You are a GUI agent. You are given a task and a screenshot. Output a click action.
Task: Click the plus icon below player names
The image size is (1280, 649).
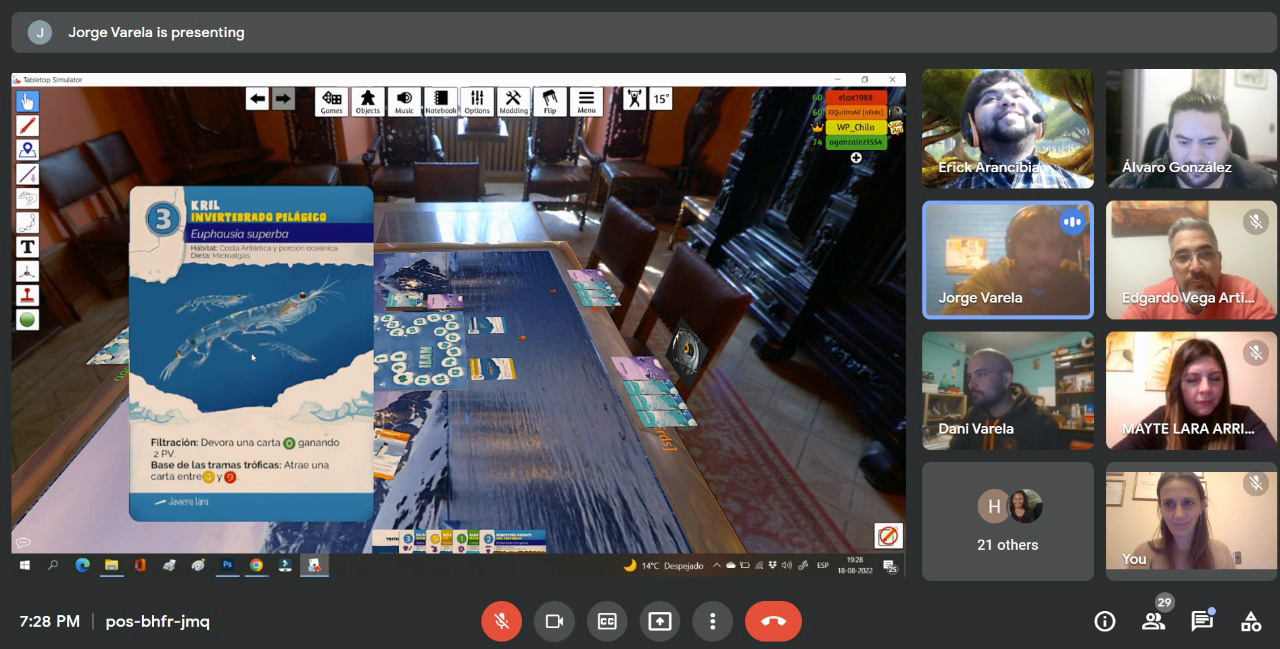(856, 158)
